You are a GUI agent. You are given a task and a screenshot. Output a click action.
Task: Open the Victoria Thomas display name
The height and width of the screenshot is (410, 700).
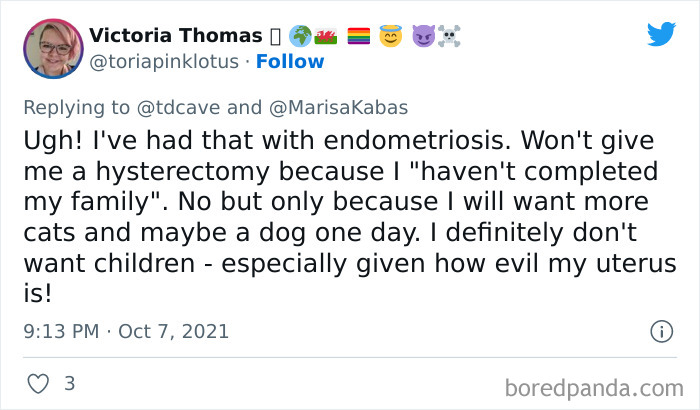click(x=175, y=36)
